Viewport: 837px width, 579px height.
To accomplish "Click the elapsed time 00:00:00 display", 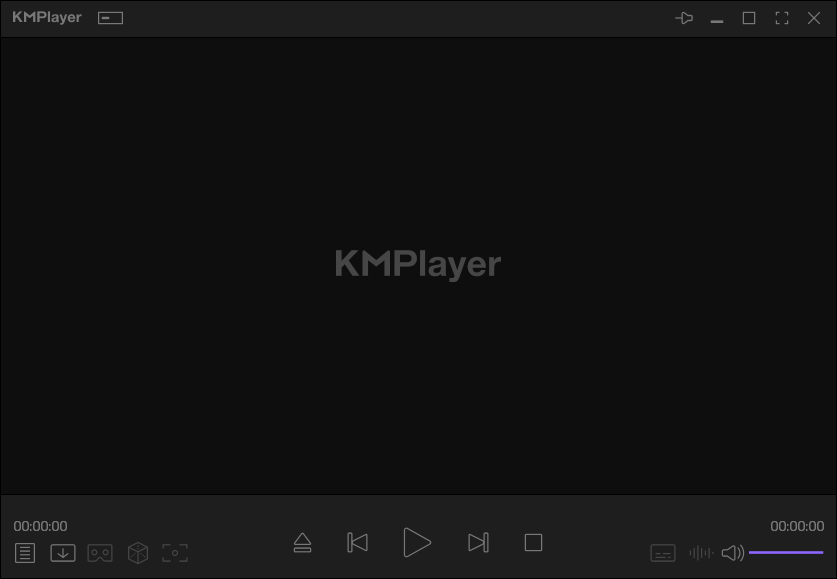I will pyautogui.click(x=41, y=526).
